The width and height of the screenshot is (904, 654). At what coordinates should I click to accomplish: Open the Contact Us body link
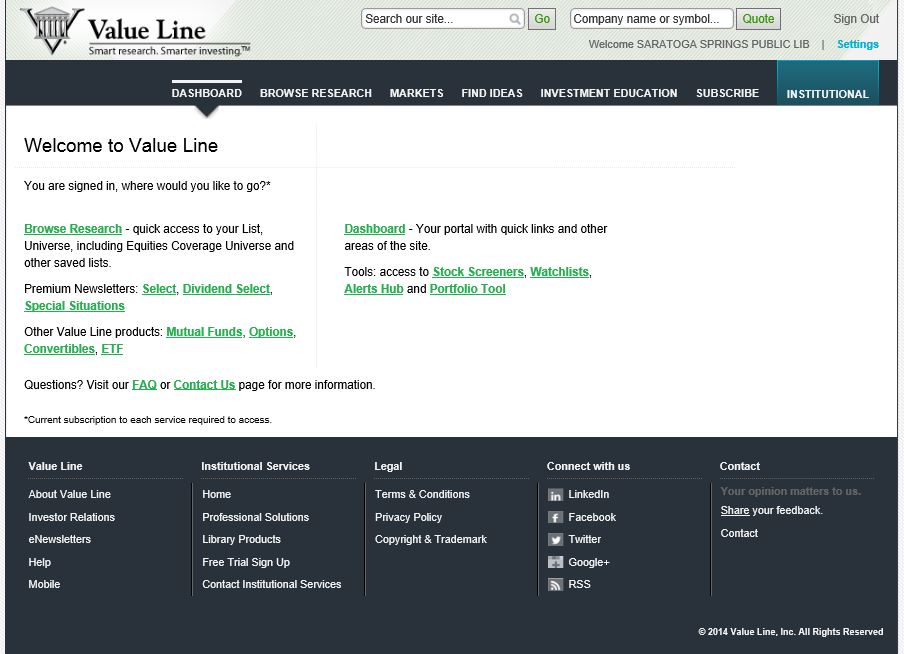coord(204,385)
